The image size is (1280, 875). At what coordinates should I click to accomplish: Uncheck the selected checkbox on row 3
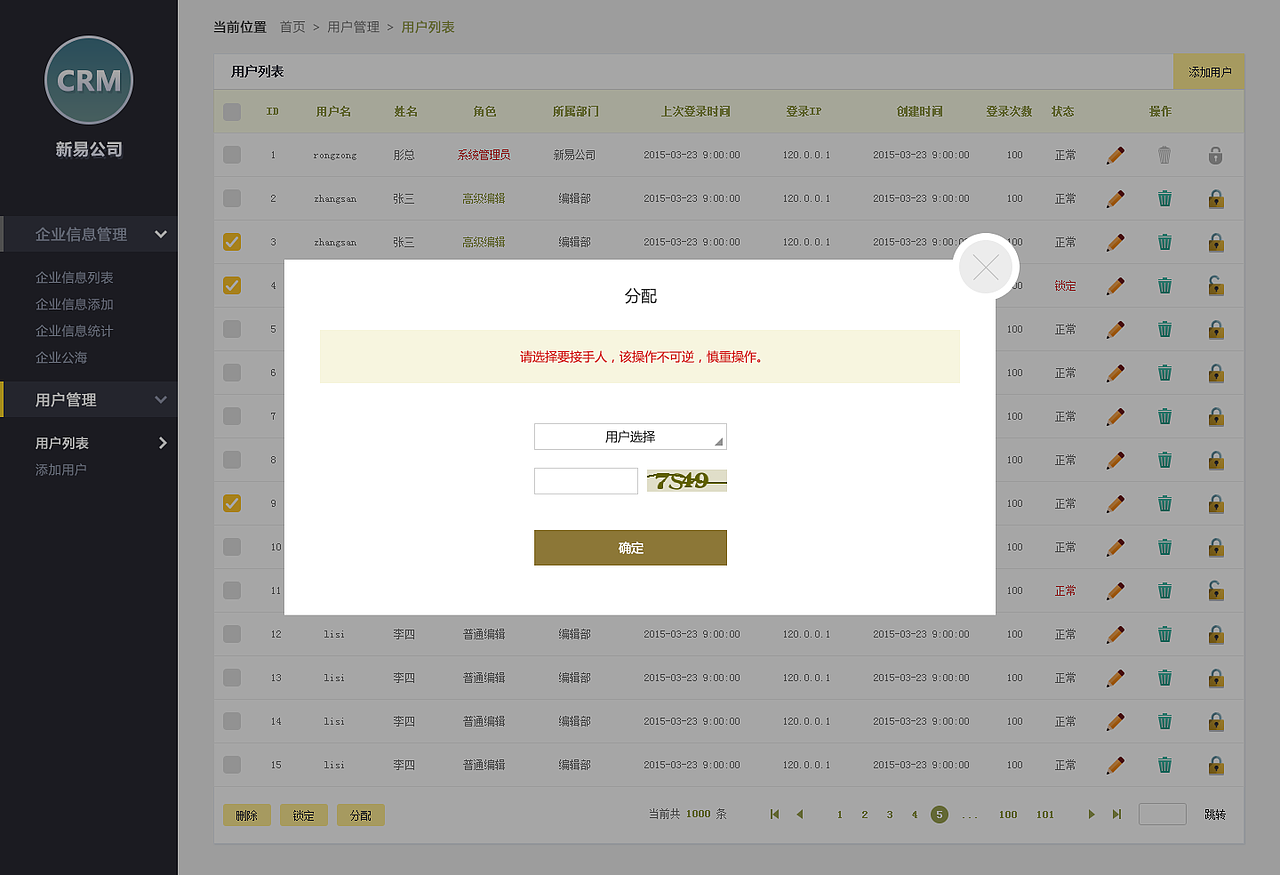[231, 241]
